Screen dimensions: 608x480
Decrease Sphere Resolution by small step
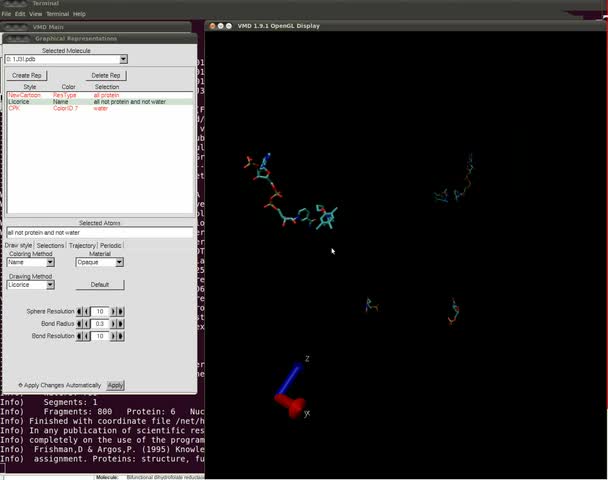(87, 311)
